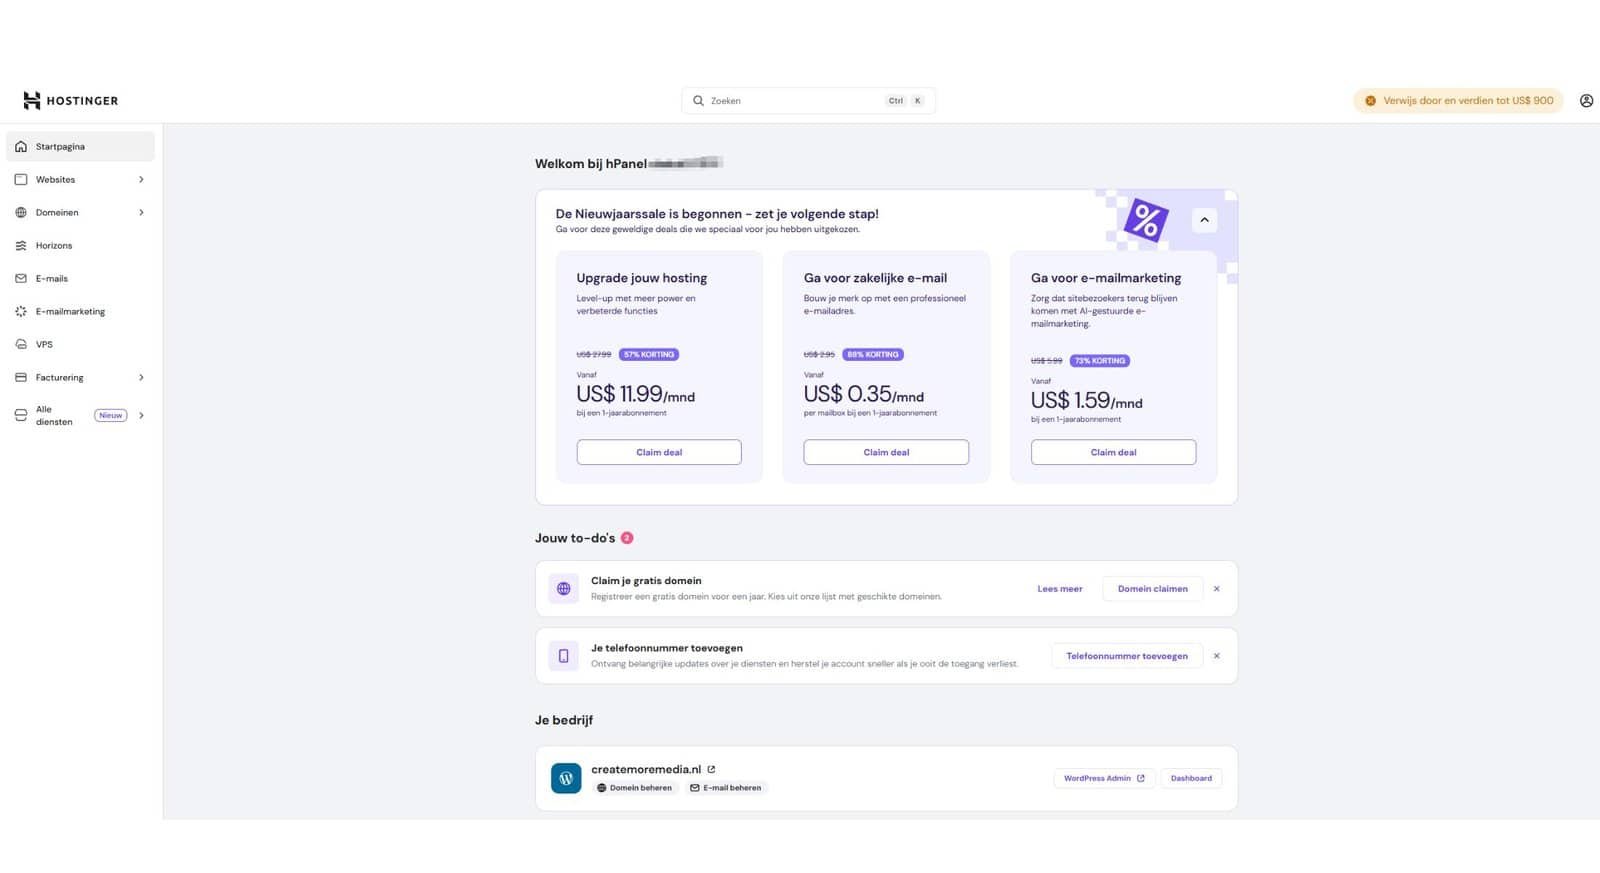Click the to-do's count badge
1600x873 pixels.
click(627, 538)
